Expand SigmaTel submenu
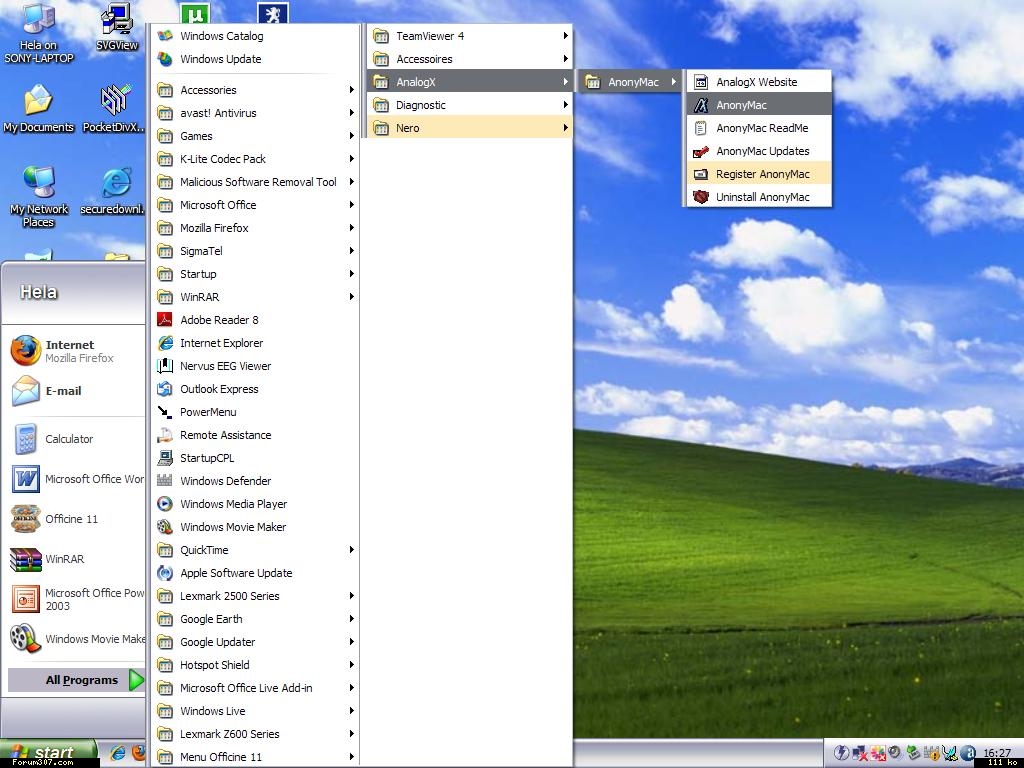The image size is (1024, 768). pyautogui.click(x=256, y=251)
